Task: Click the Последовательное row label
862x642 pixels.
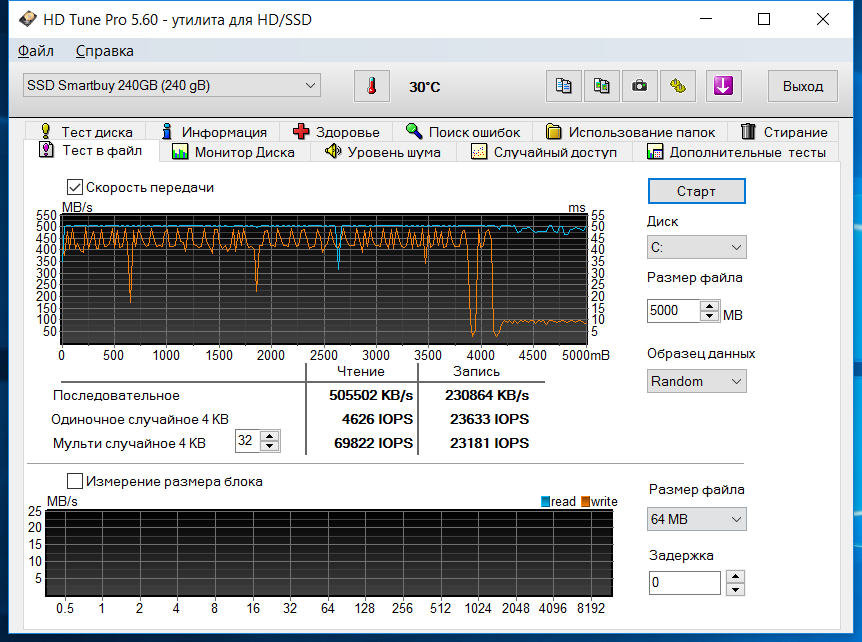Action: point(116,396)
